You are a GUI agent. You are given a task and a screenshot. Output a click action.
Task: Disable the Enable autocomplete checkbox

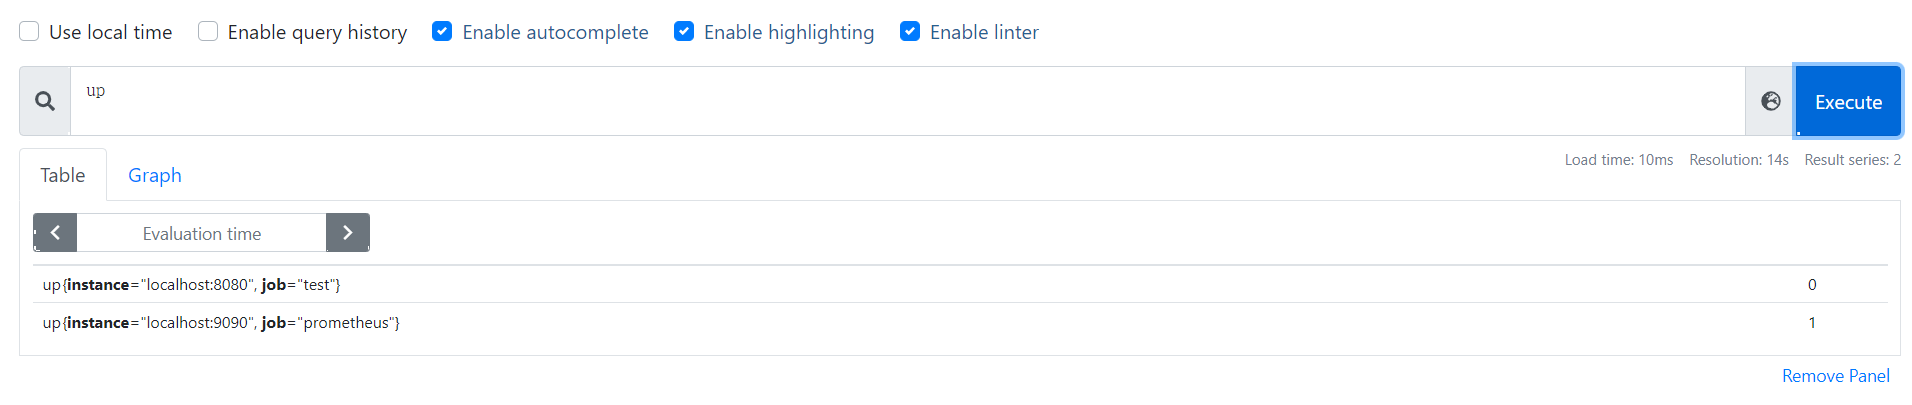coord(442,32)
